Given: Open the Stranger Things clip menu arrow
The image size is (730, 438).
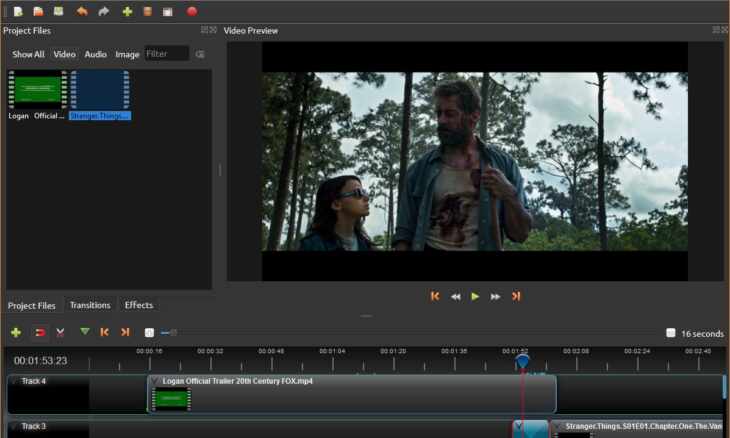Looking at the screenshot, I should pos(557,426).
